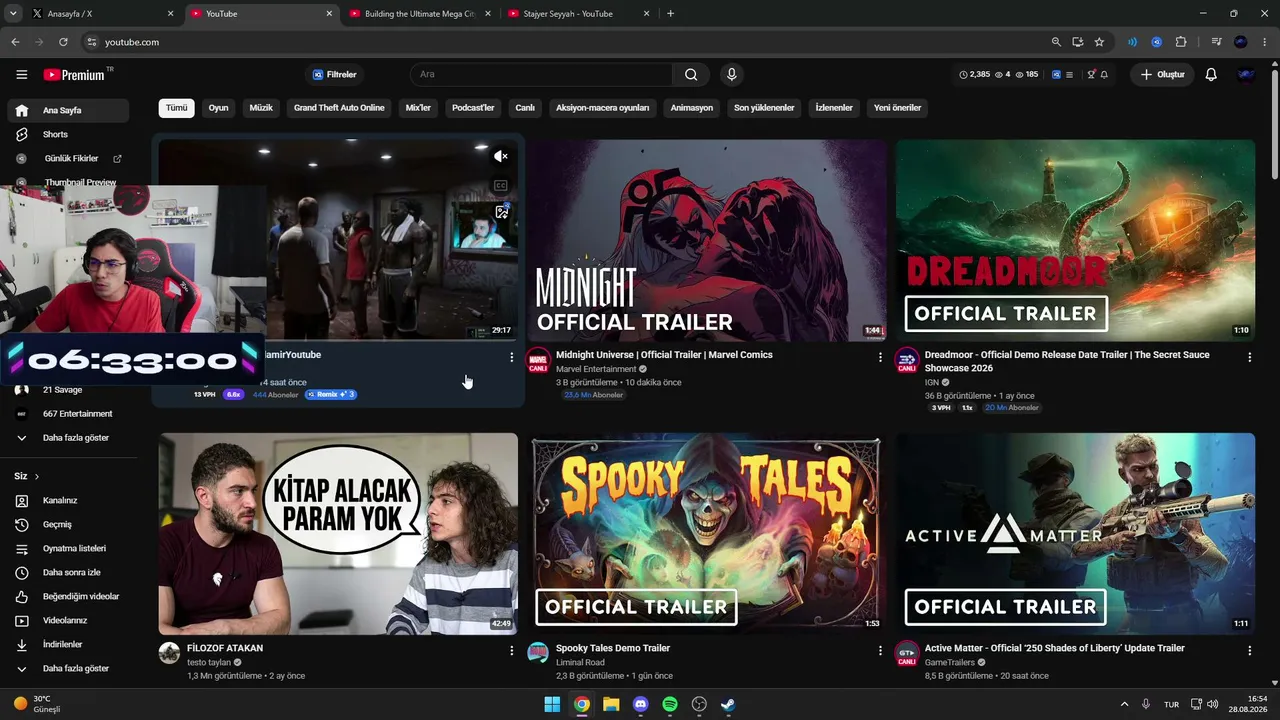This screenshot has height=720, width=1280.
Task: Open YouTube notifications bell
Action: click(x=1211, y=75)
